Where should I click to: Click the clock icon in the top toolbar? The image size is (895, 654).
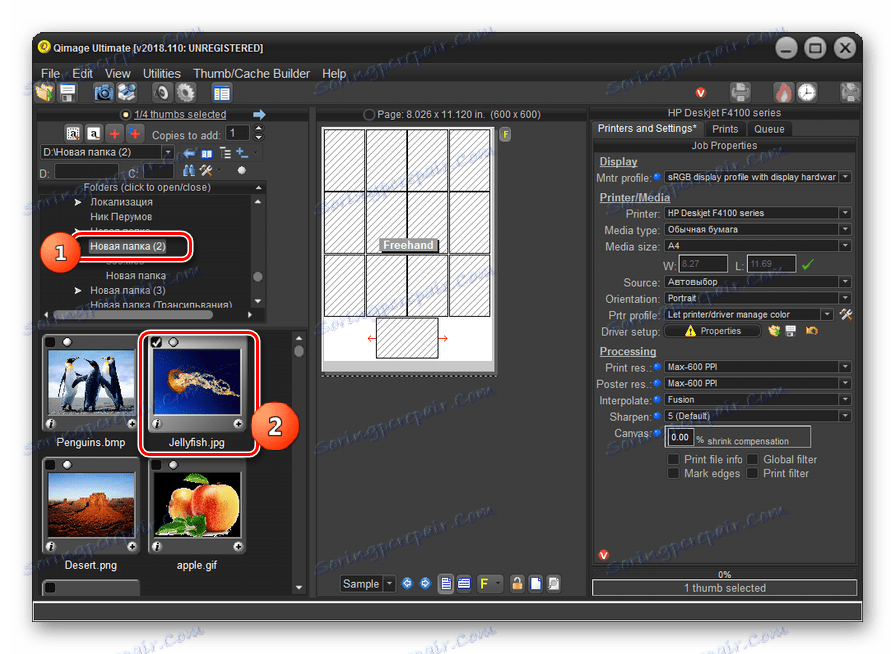(807, 92)
